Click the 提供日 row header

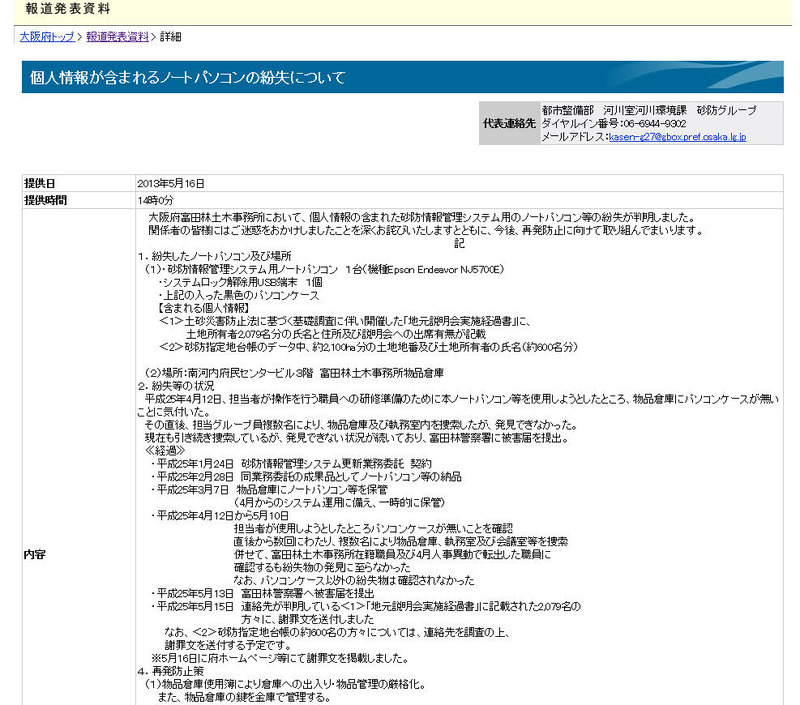pyautogui.click(x=40, y=184)
